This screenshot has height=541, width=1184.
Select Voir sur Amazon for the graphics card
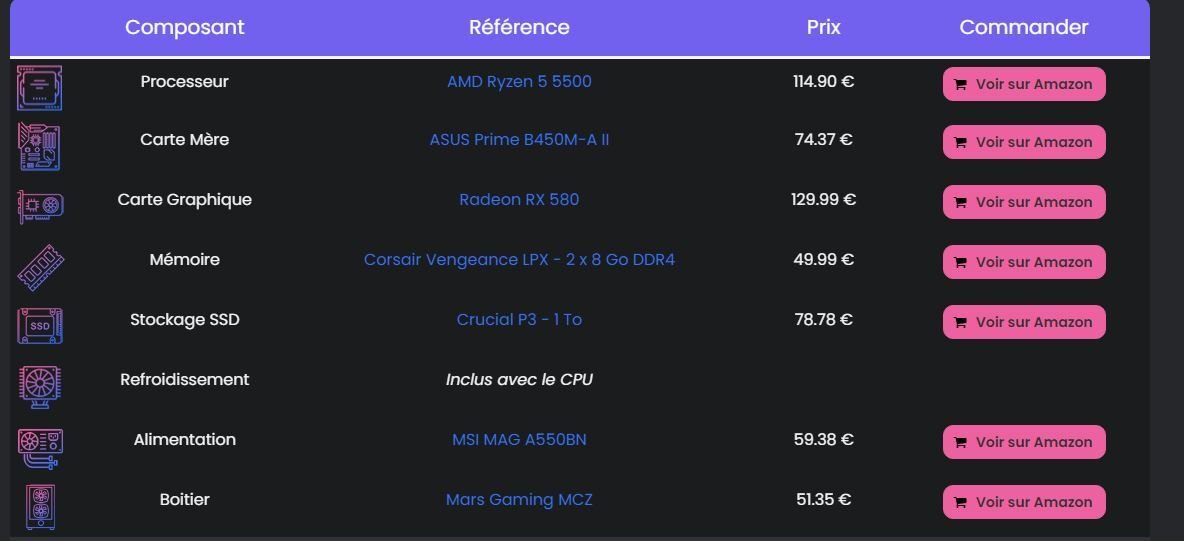pyautogui.click(x=1024, y=202)
